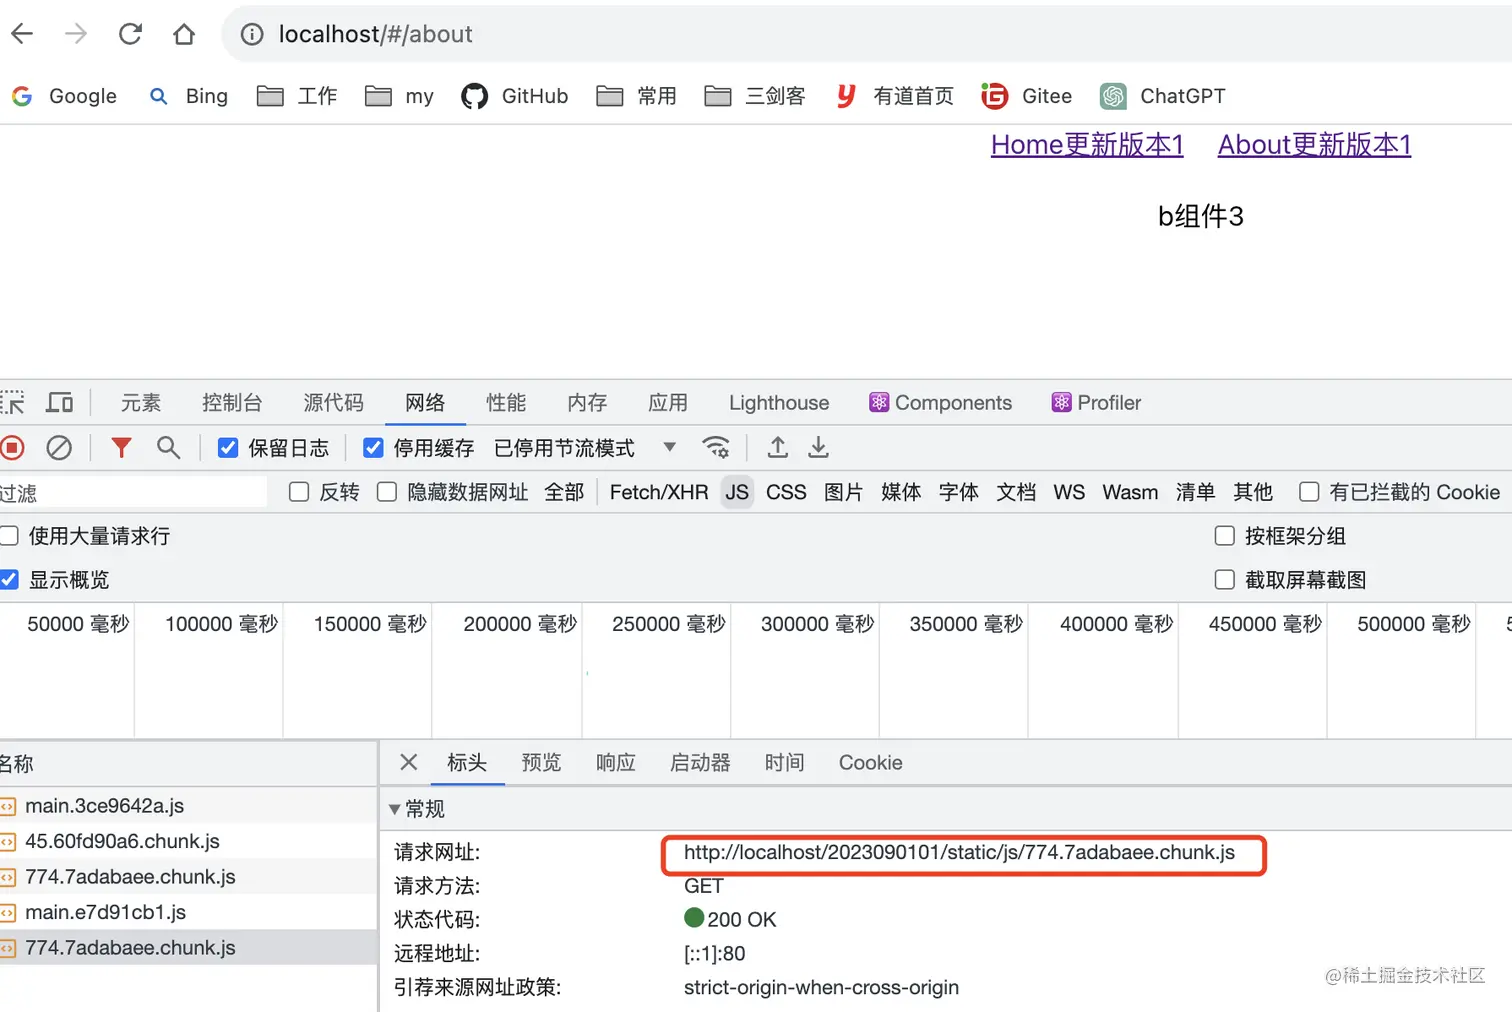Enable the 隐藏数据网址 checkbox
The height and width of the screenshot is (1012, 1512).
[387, 492]
